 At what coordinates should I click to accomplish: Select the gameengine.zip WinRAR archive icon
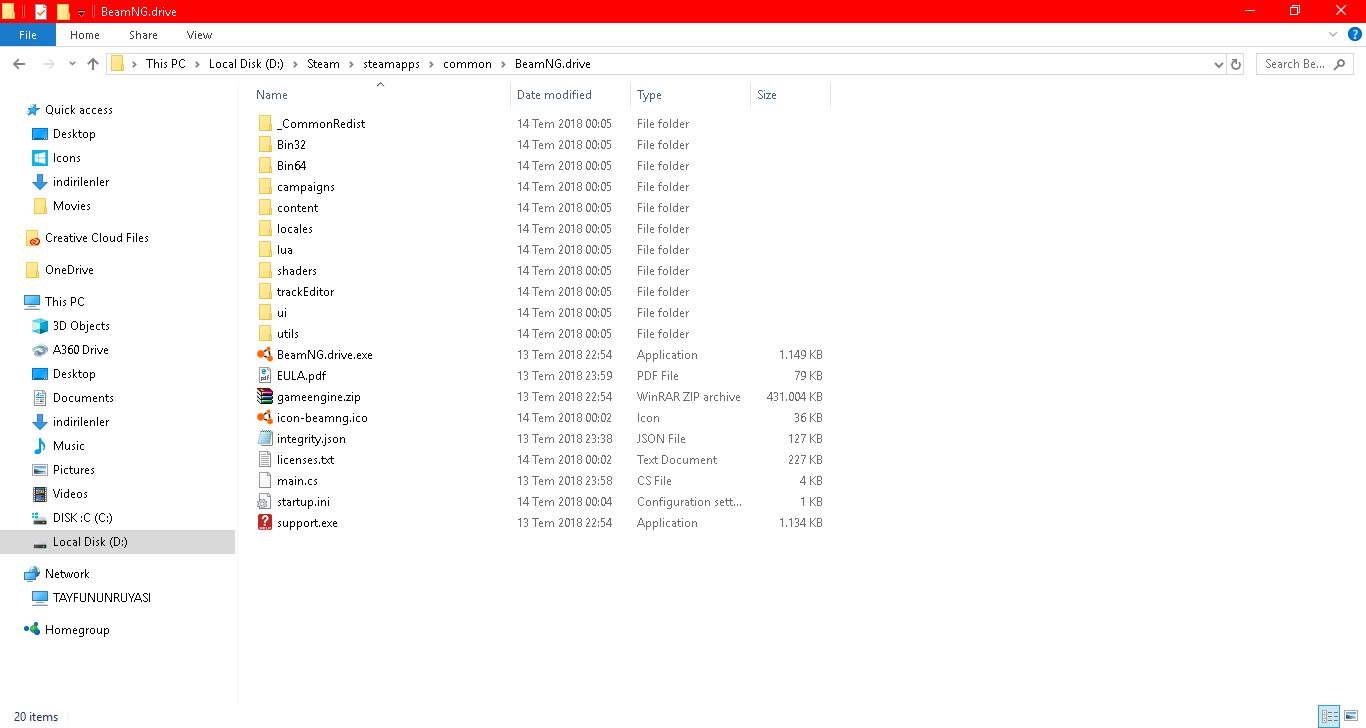[265, 397]
